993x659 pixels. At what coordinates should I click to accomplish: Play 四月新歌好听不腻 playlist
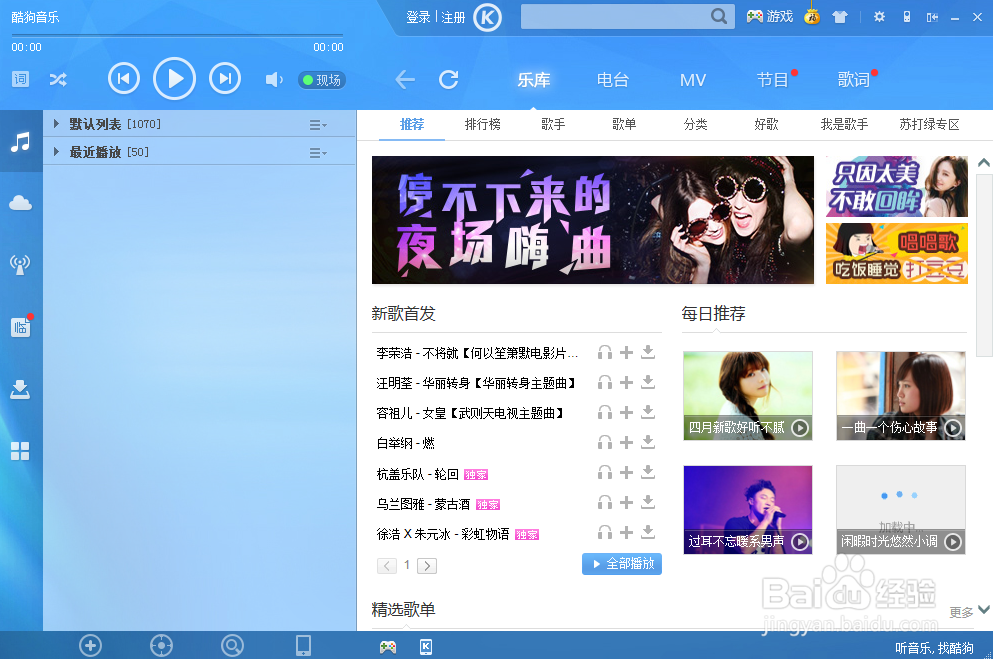[800, 428]
